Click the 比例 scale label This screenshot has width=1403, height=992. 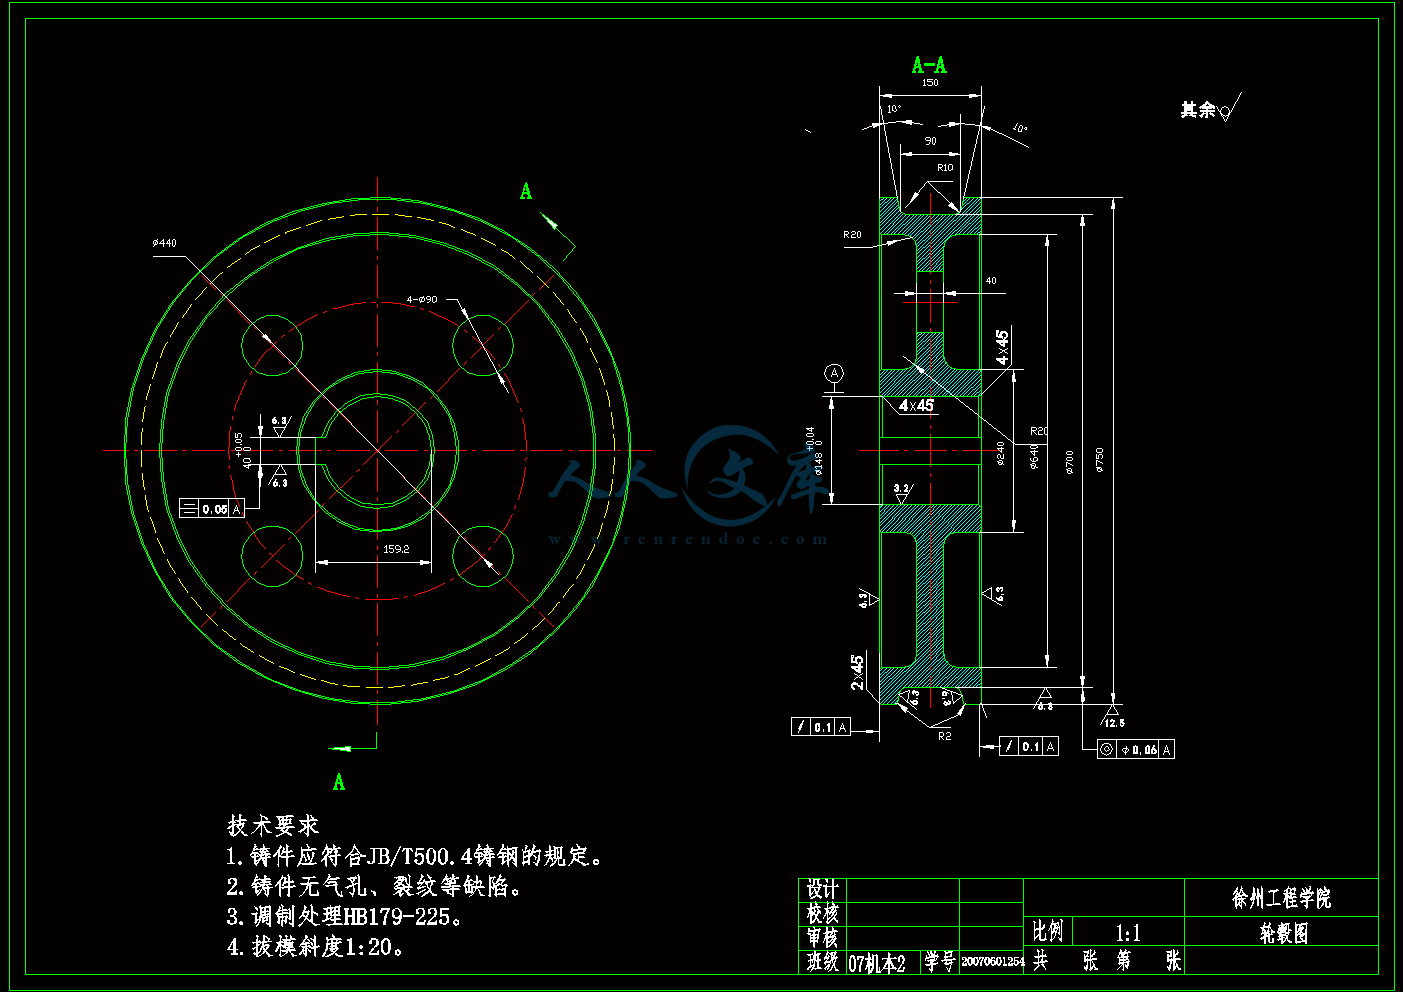coord(1048,932)
